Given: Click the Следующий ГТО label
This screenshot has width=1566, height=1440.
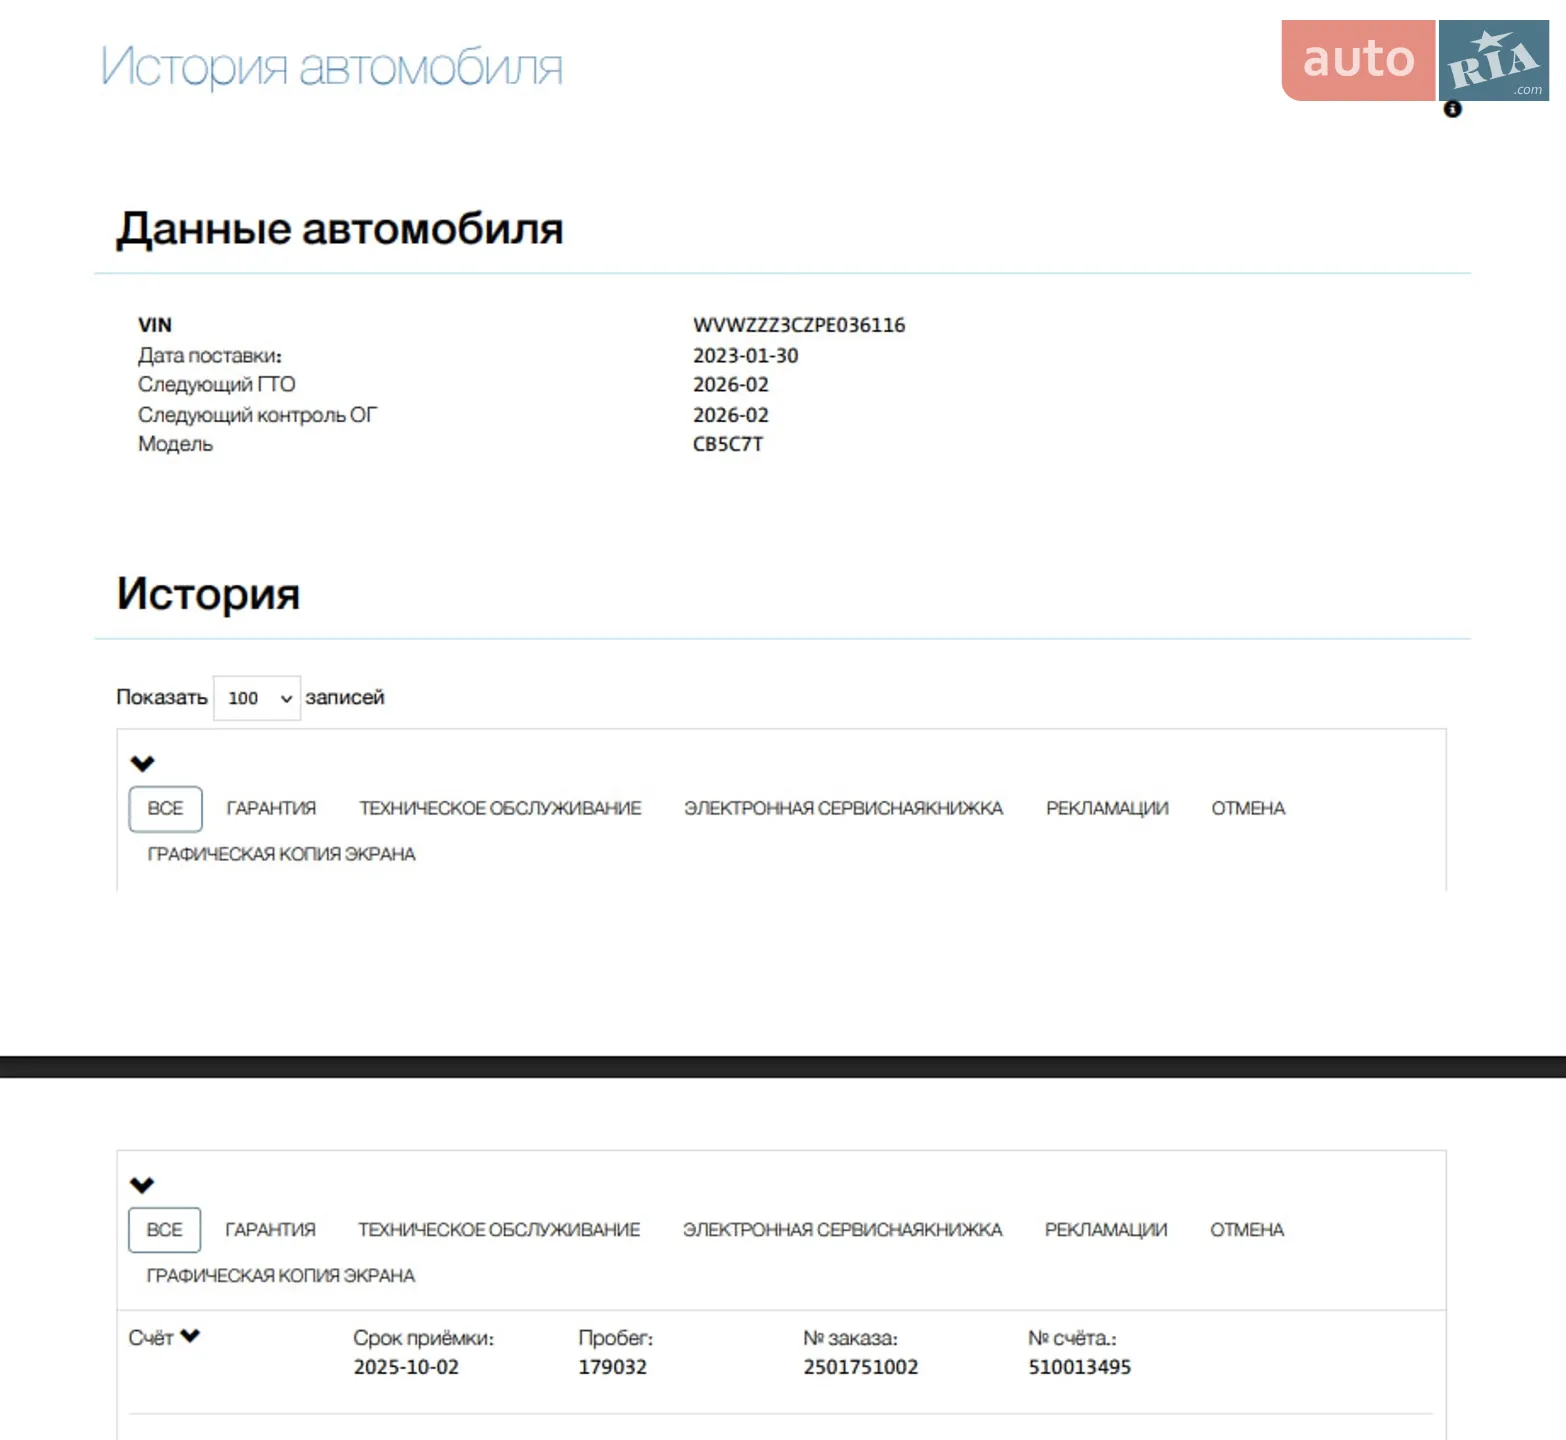Looking at the screenshot, I should pyautogui.click(x=216, y=385).
